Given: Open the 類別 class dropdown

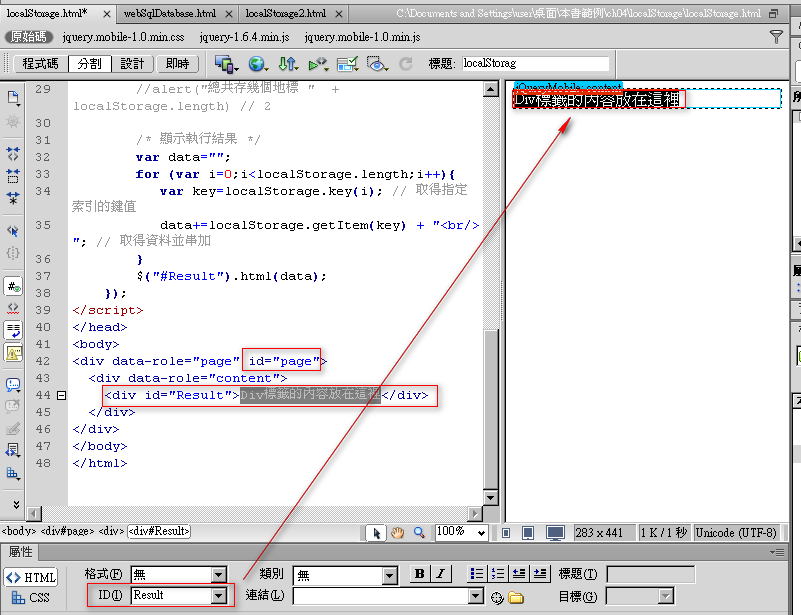Looking at the screenshot, I should (390, 576).
